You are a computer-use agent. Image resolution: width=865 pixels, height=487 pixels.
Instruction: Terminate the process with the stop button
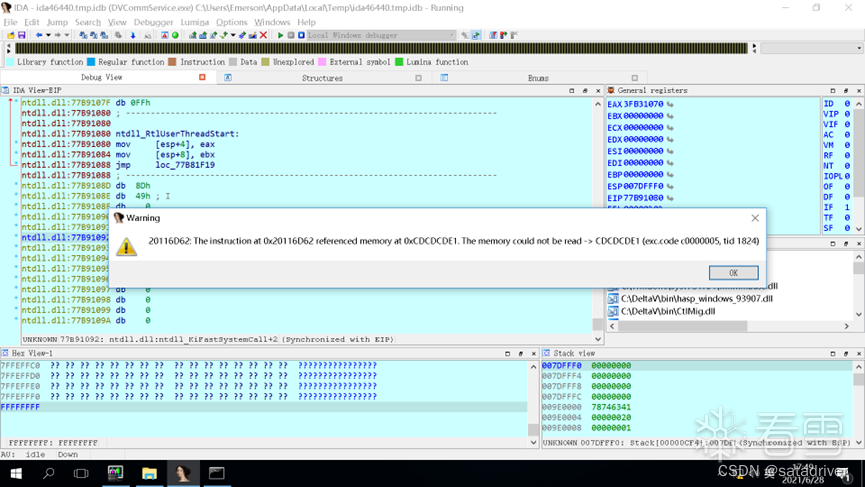[x=301, y=35]
